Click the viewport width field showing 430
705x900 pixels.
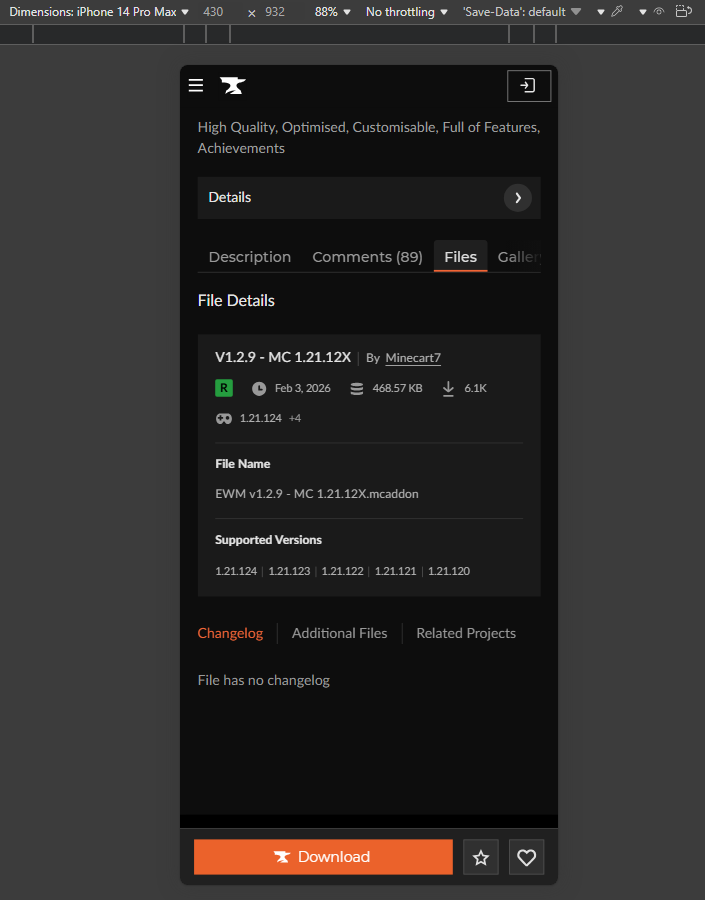(x=214, y=12)
